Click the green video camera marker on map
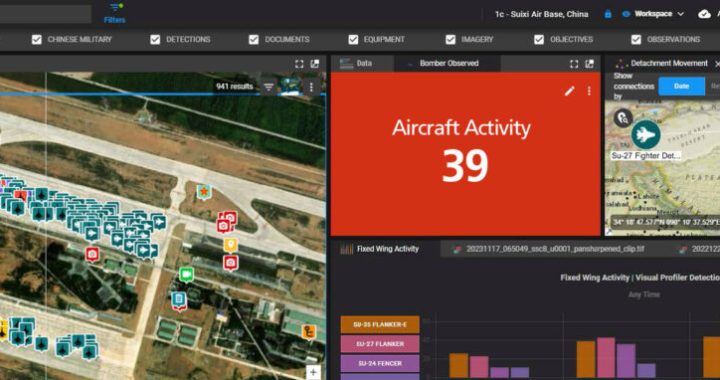 [x=186, y=275]
